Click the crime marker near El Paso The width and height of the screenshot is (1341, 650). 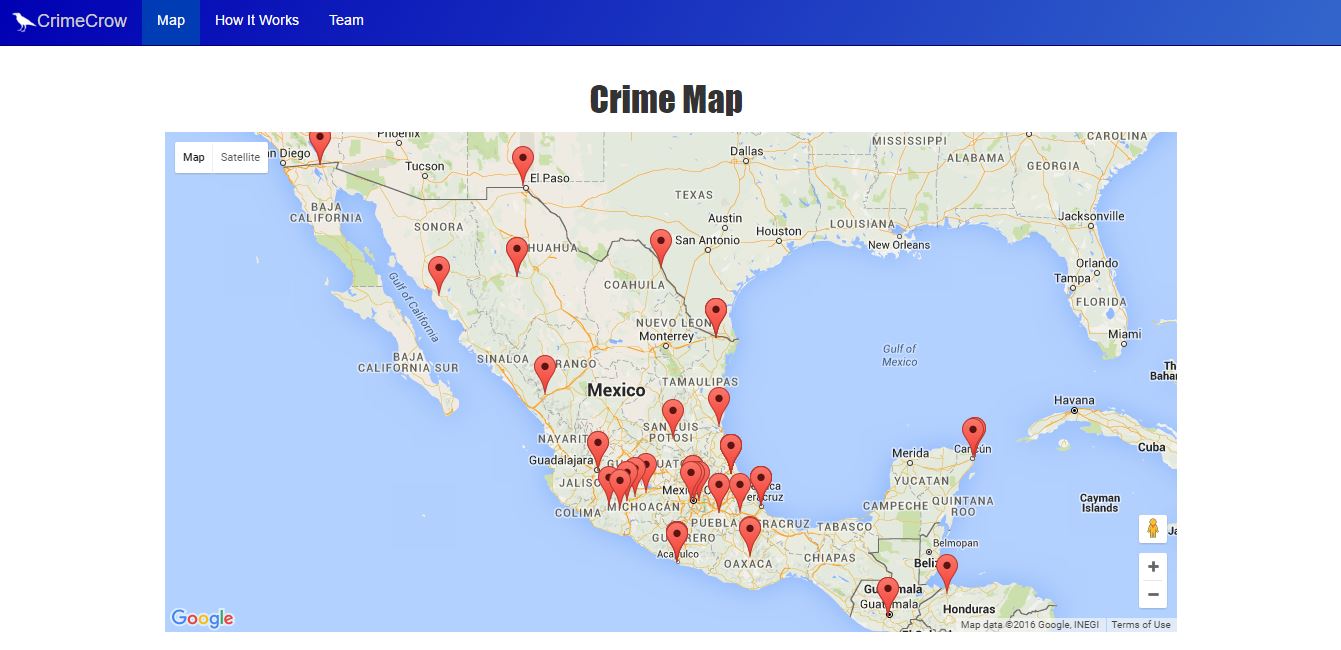[523, 166]
